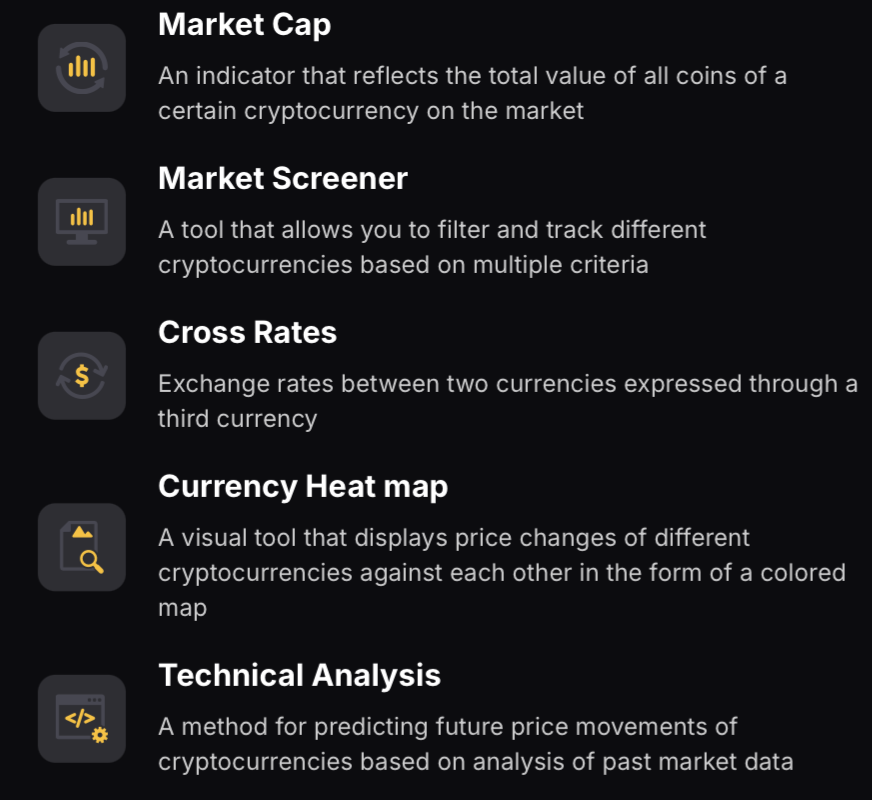The image size is (872, 800).
Task: Click the line 'cryptocurrencies based on multiple criteria'
Action: click(x=403, y=265)
